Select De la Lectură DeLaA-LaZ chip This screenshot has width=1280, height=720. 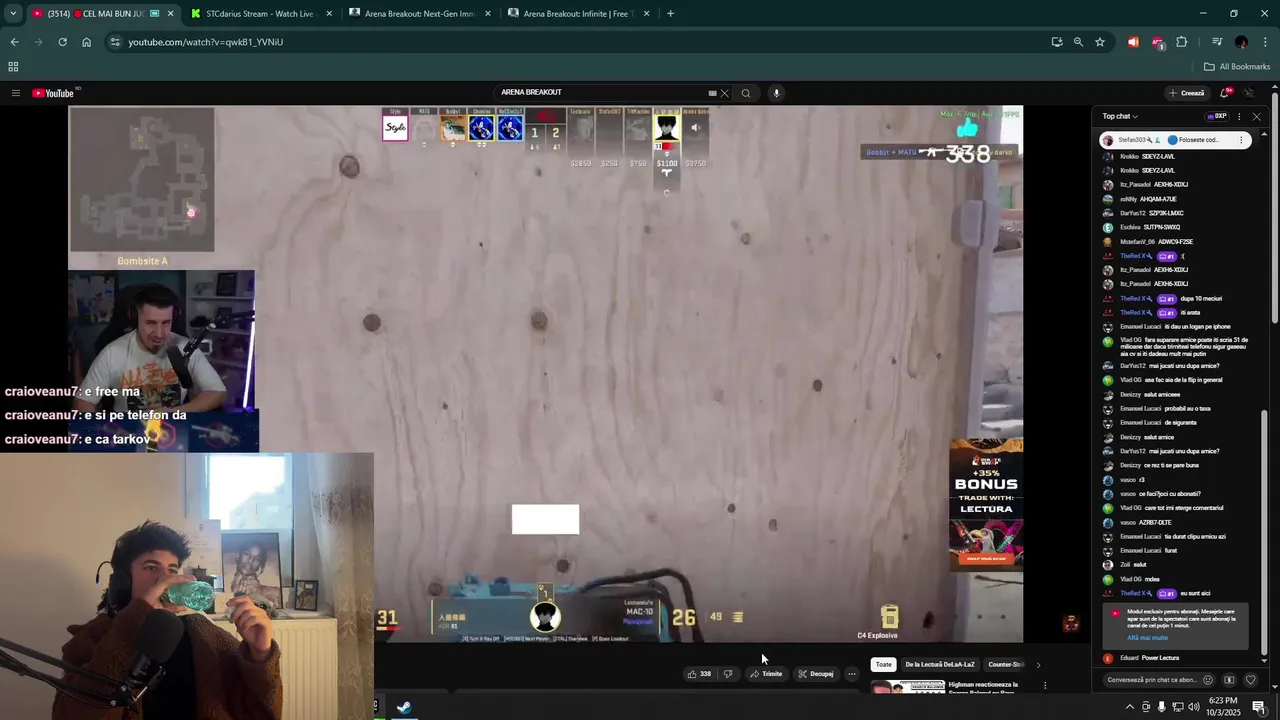click(940, 664)
